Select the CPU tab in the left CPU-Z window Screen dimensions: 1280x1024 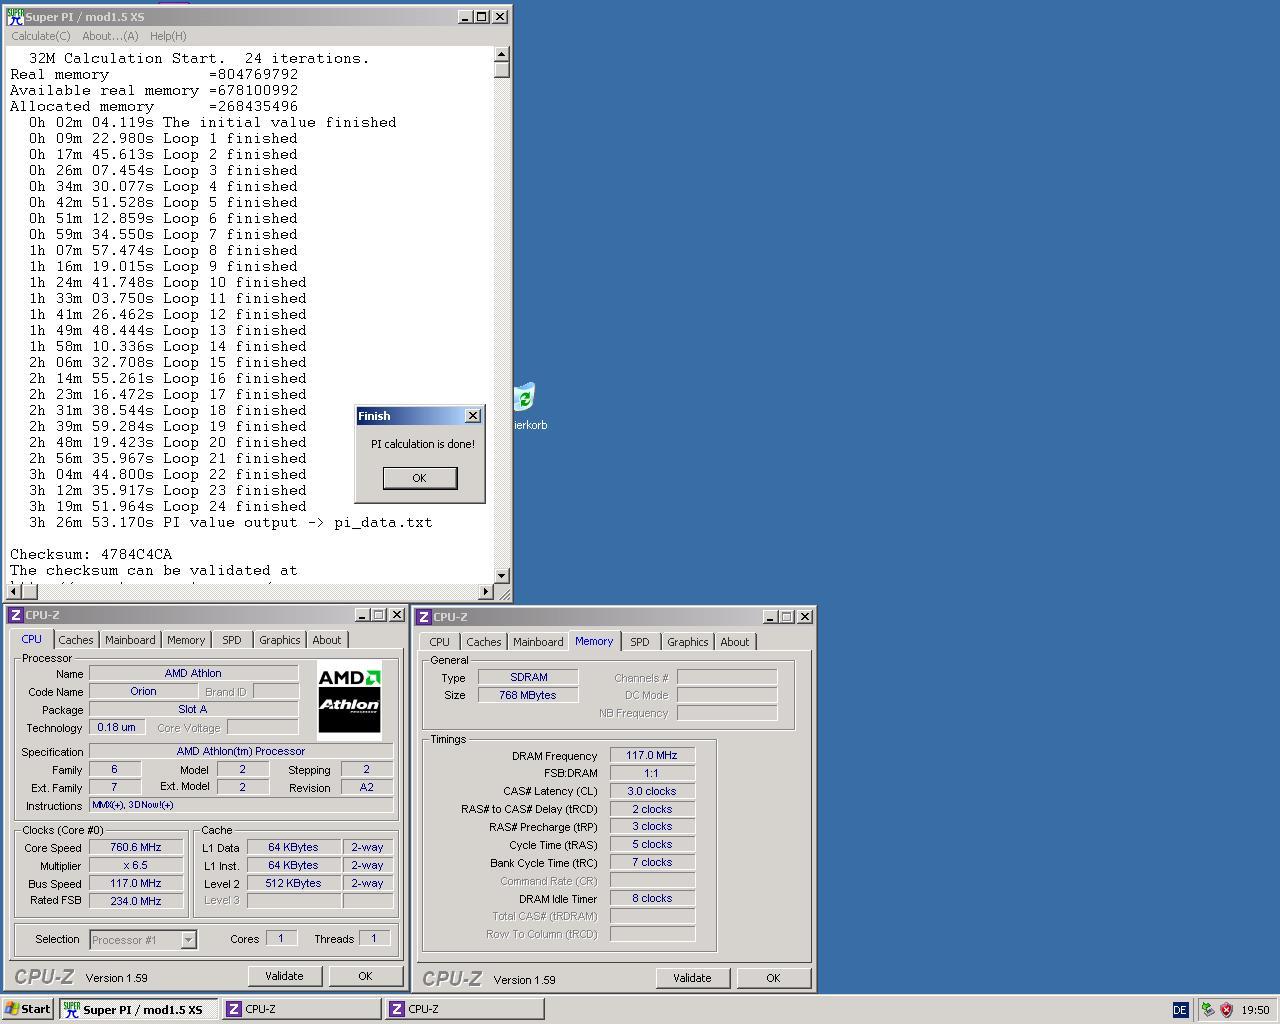(x=32, y=639)
